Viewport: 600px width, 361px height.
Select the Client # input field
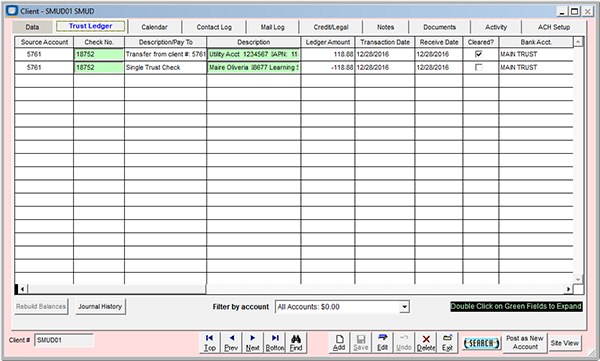(64, 340)
